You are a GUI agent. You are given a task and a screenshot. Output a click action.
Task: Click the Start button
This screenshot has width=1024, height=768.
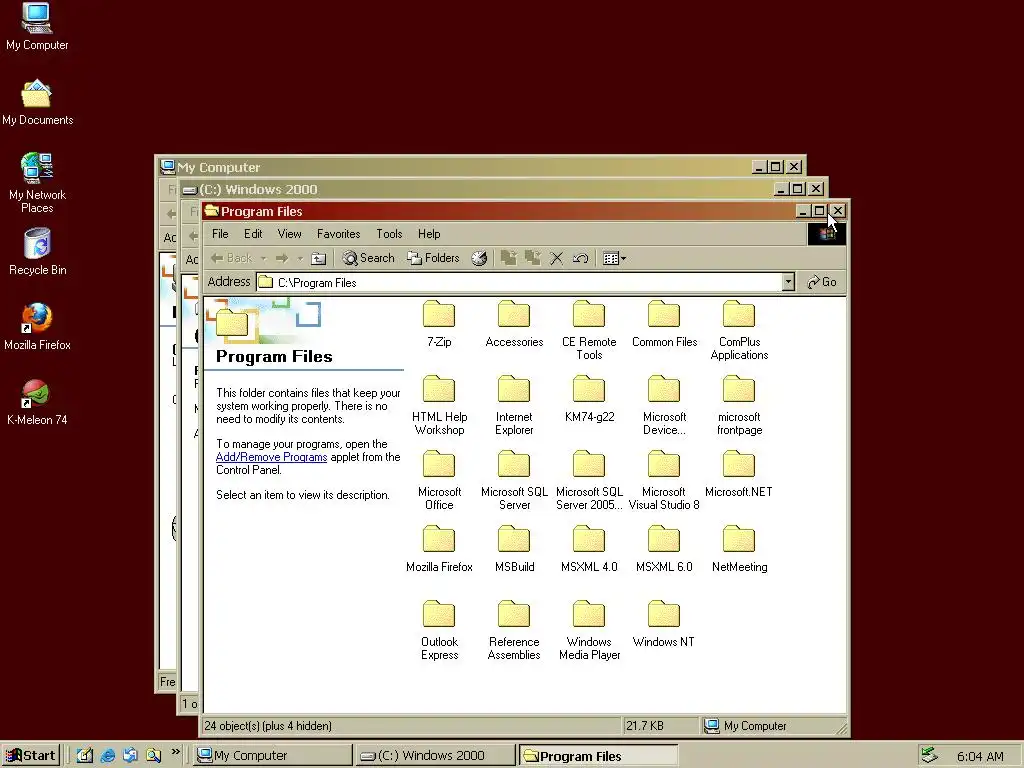31,756
